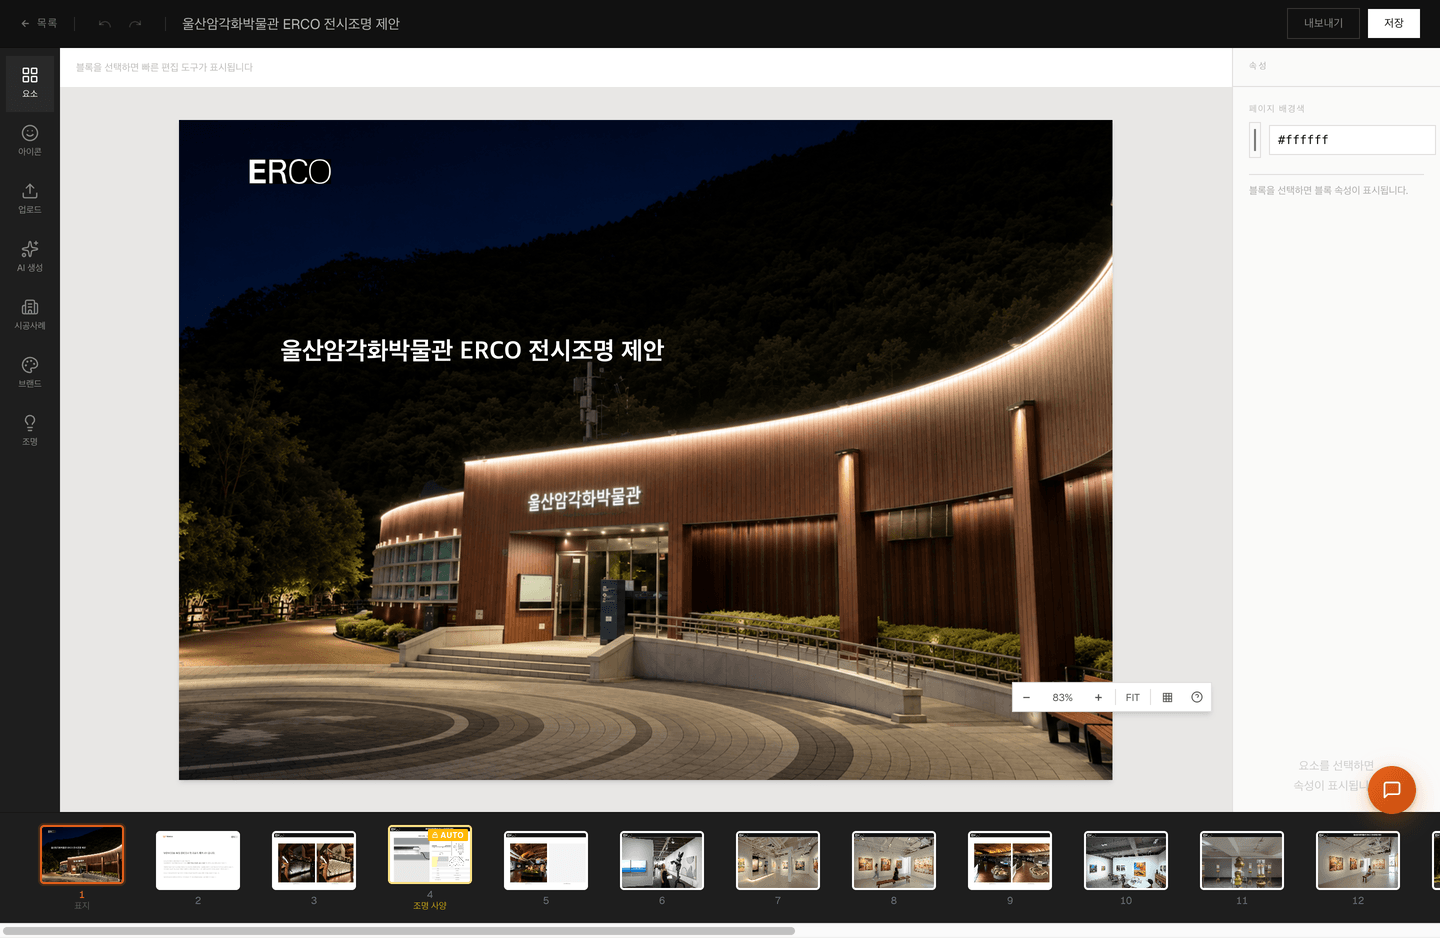The height and width of the screenshot is (938, 1440).
Task: Toggle the canvas grid overlay
Action: pos(1167,697)
